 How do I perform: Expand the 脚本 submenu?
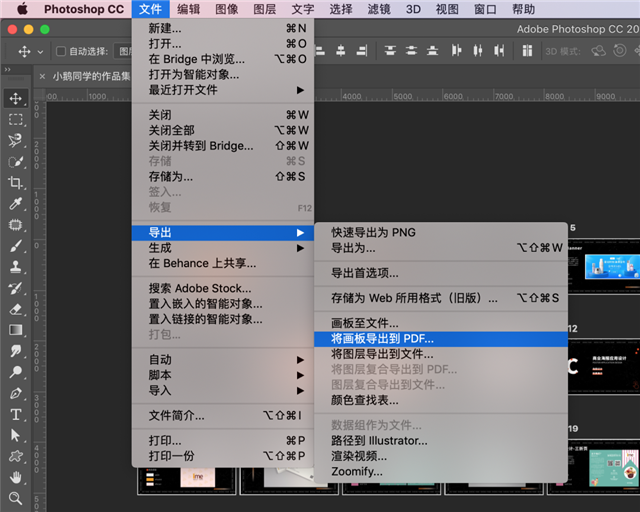223,375
